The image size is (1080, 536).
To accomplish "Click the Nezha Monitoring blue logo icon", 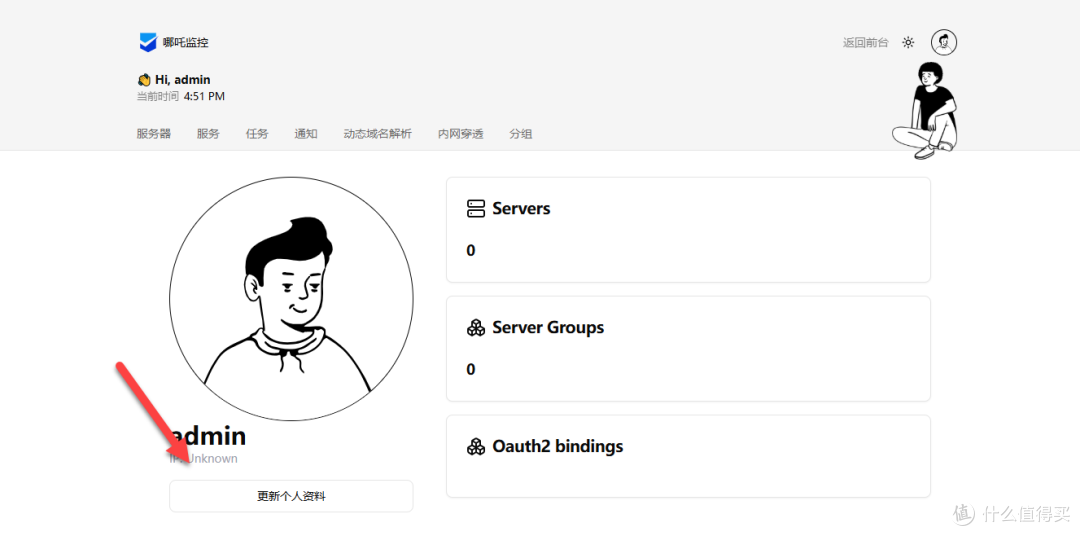I will coord(147,42).
